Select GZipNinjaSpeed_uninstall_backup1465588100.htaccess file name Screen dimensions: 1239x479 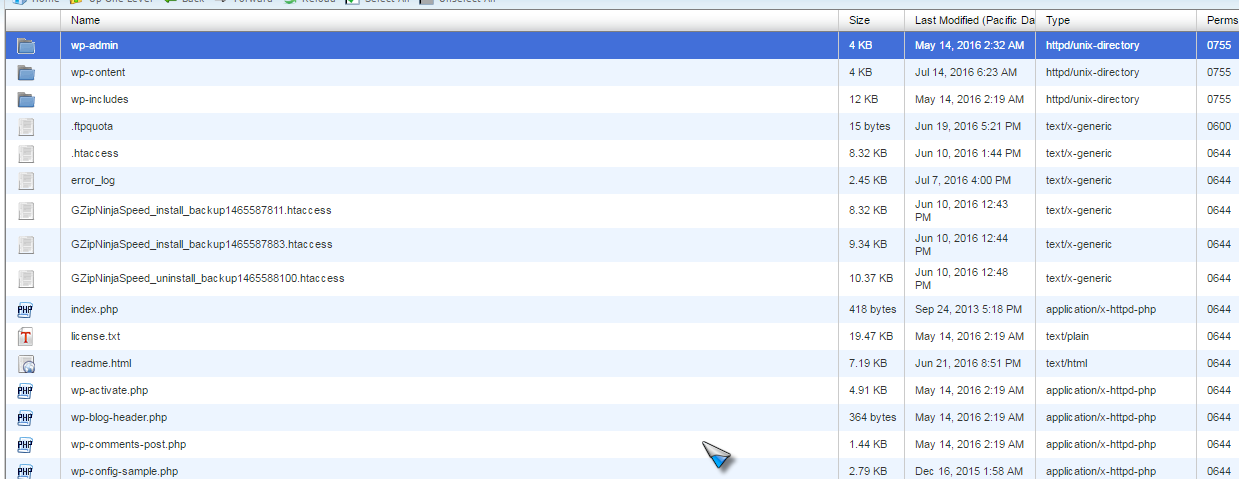(x=208, y=279)
